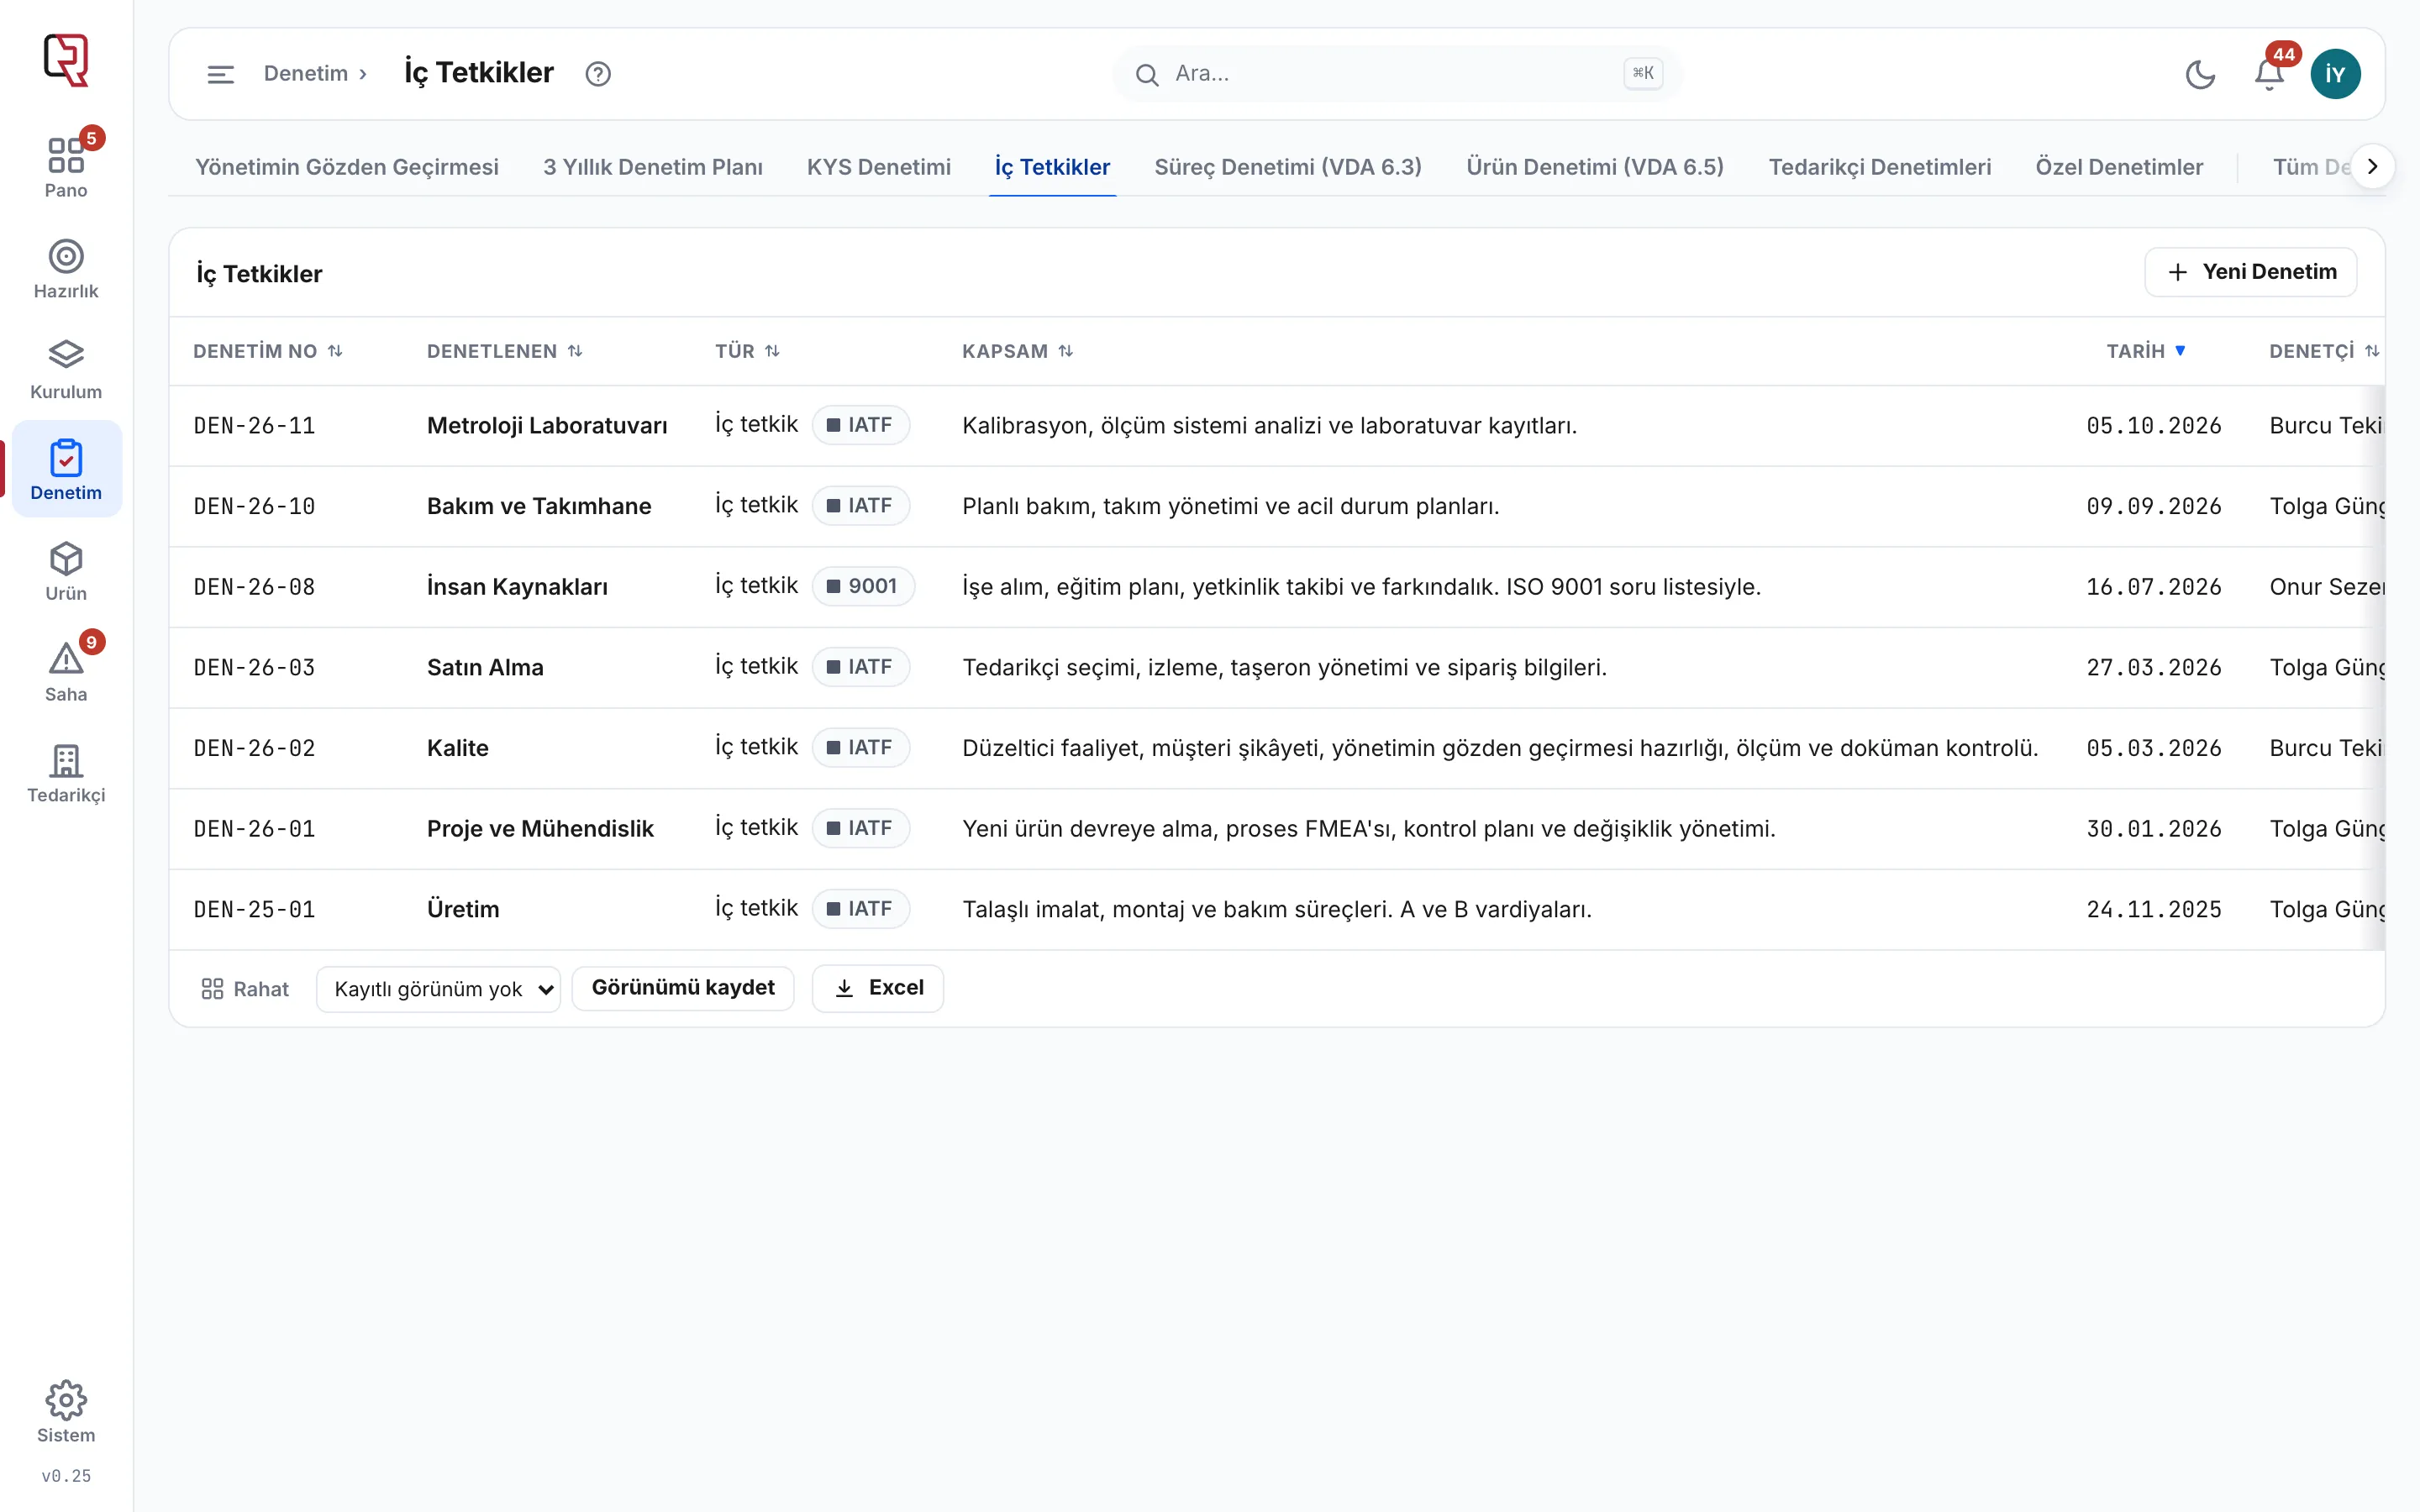Image resolution: width=2420 pixels, height=1512 pixels.
Task: Sort by Kapsam column
Action: [x=1017, y=351]
